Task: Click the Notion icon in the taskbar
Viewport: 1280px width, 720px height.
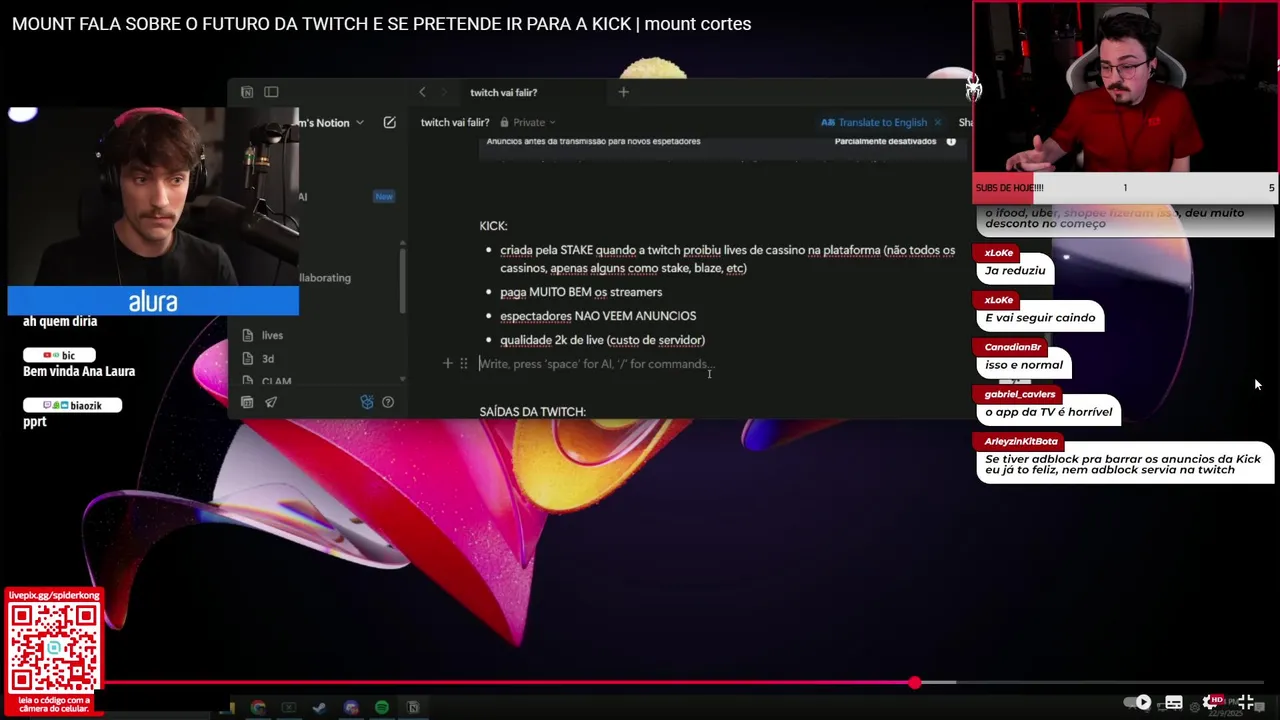Action: point(412,708)
